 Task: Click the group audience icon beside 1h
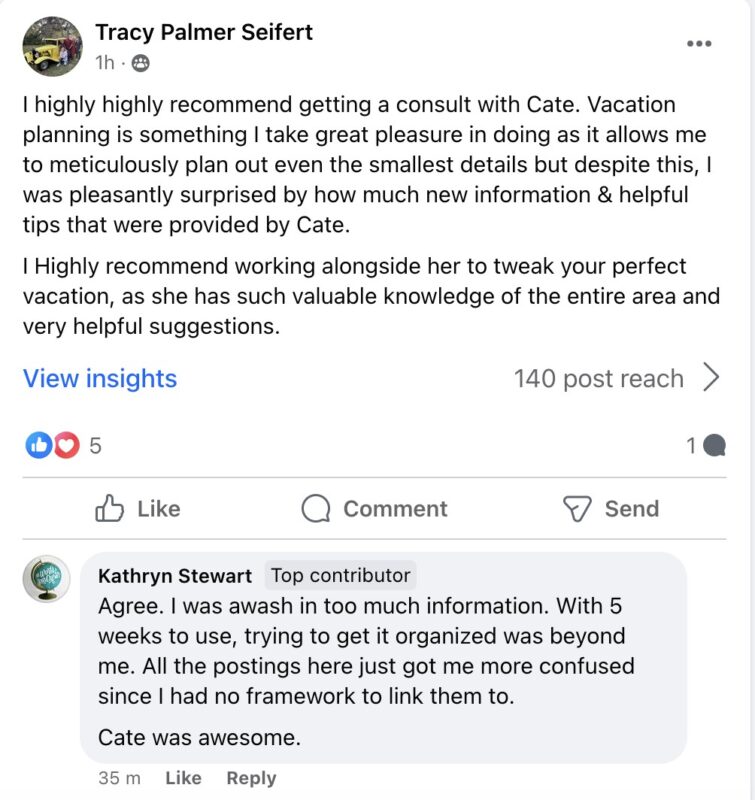point(141,63)
